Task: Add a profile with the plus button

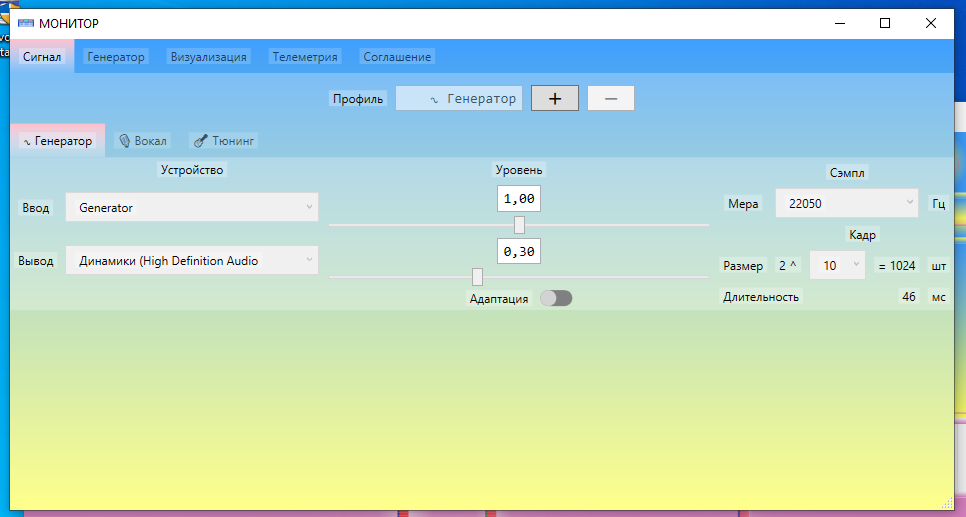Action: click(555, 98)
